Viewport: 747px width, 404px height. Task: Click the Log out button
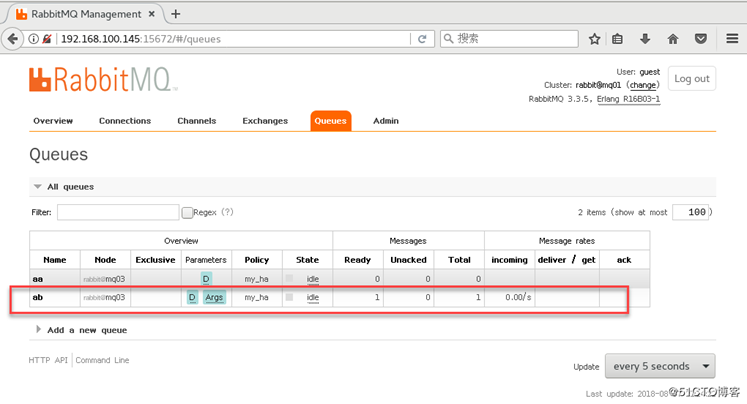pyautogui.click(x=692, y=79)
